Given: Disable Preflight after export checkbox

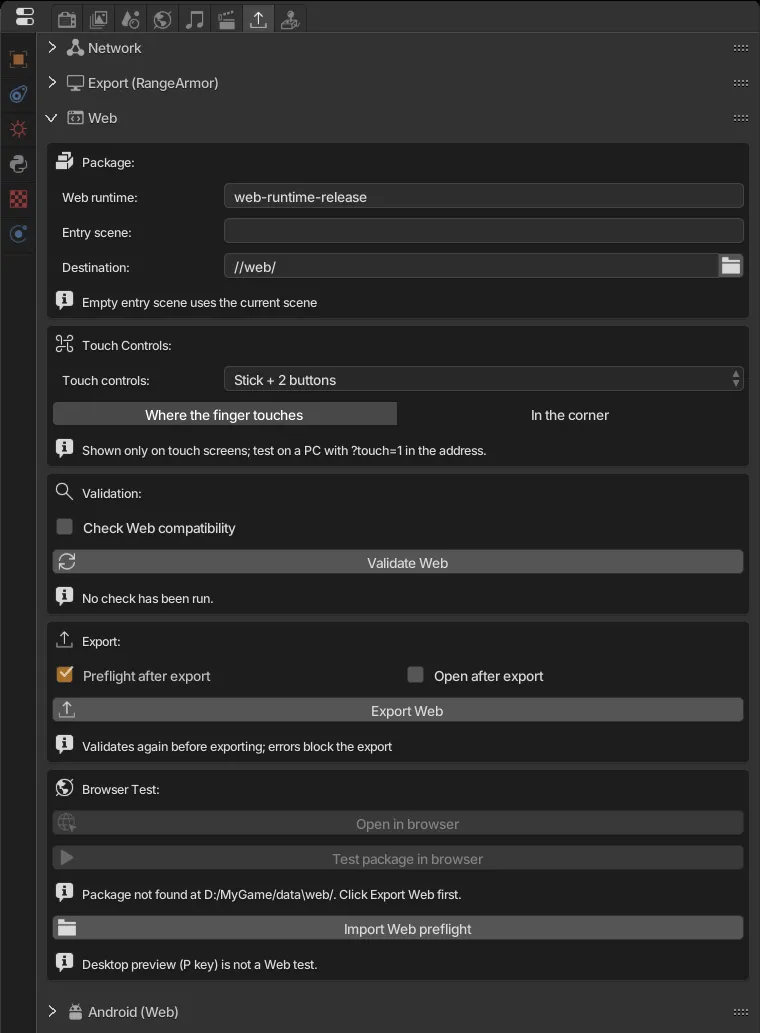Looking at the screenshot, I should pos(65,675).
